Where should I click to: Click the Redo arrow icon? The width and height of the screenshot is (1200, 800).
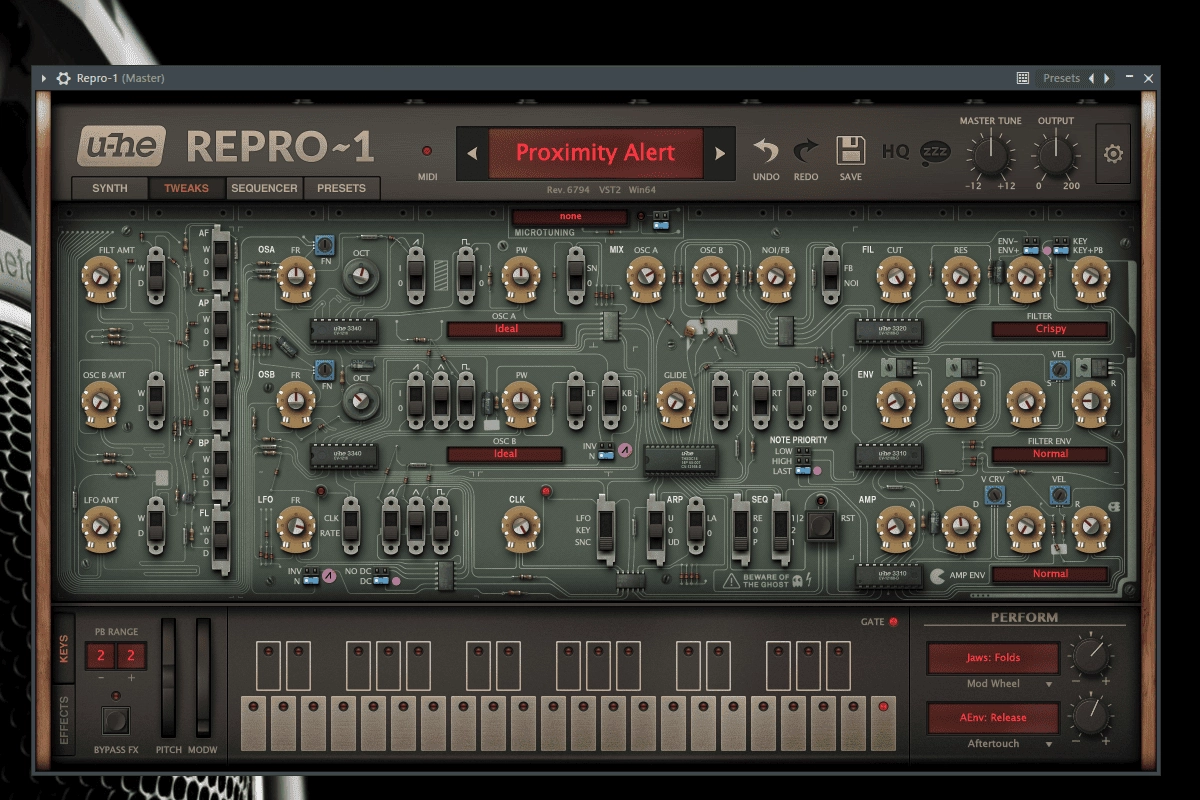(x=806, y=151)
